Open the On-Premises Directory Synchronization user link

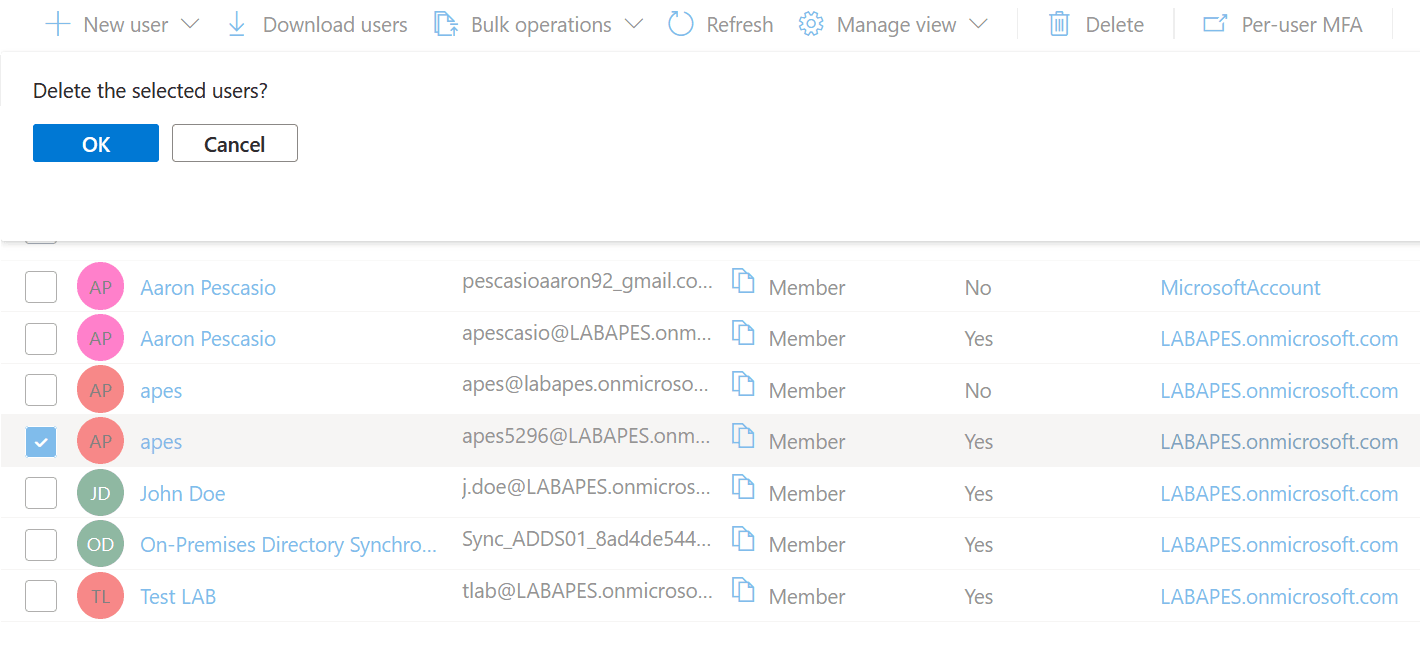click(x=288, y=545)
